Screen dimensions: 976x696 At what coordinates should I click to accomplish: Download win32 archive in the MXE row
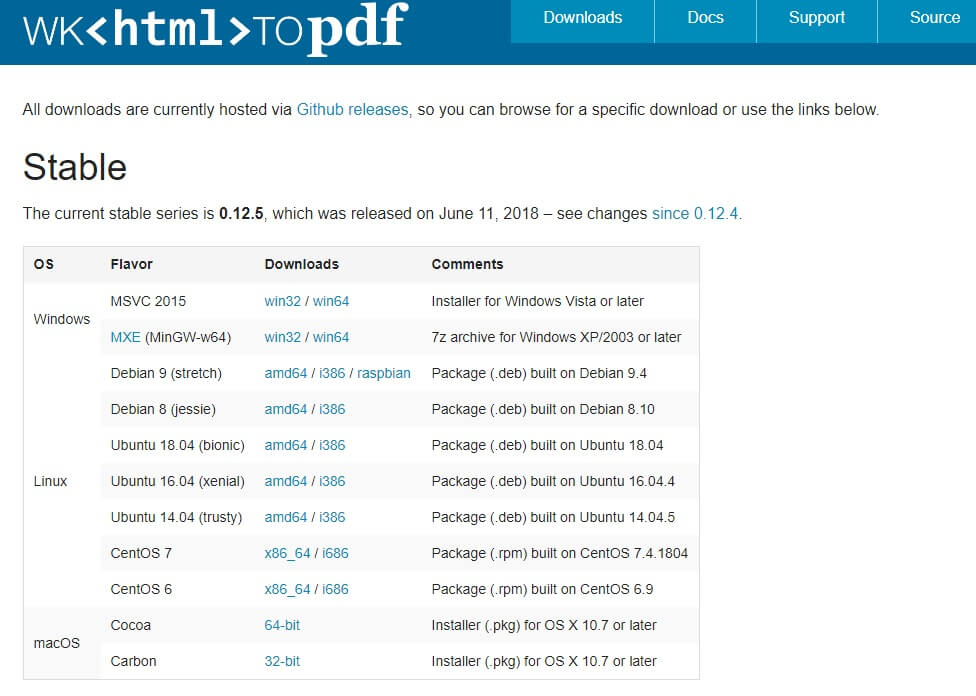coord(283,337)
